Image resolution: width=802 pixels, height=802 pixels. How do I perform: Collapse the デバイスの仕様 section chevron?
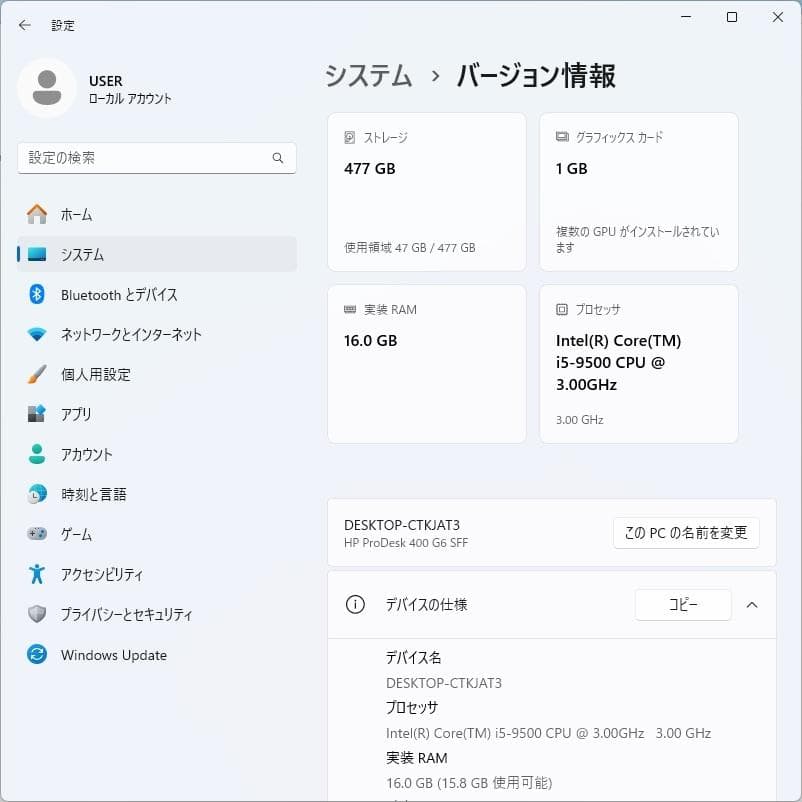[753, 605]
